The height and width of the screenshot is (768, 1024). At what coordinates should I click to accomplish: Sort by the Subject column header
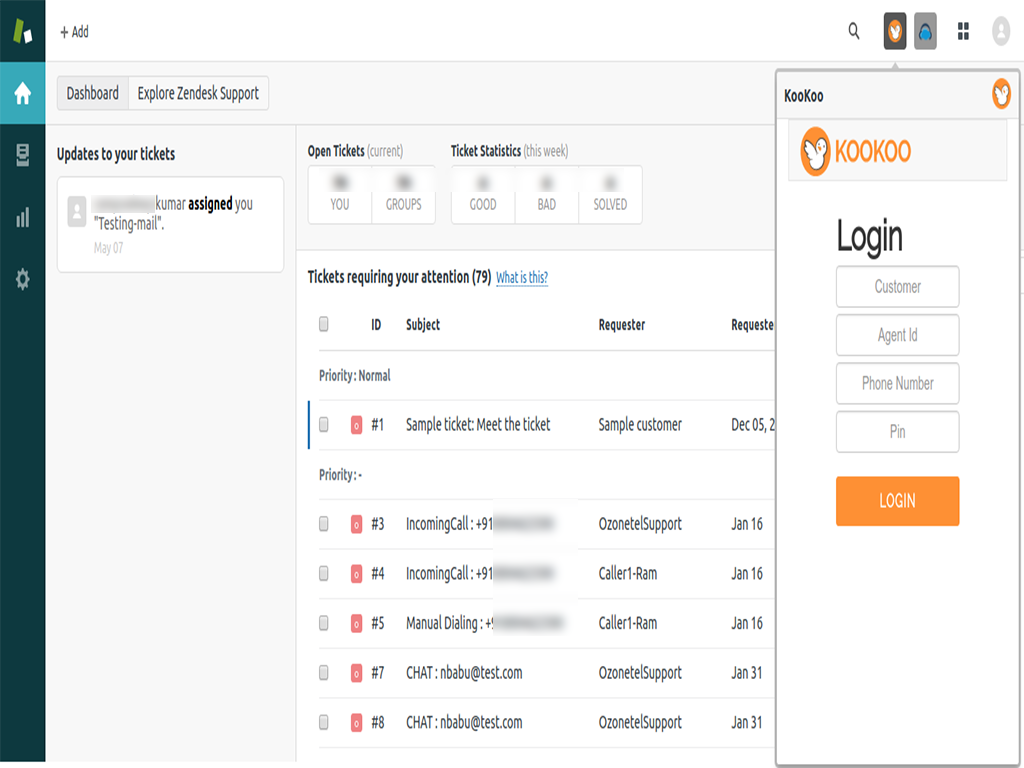[x=423, y=325]
